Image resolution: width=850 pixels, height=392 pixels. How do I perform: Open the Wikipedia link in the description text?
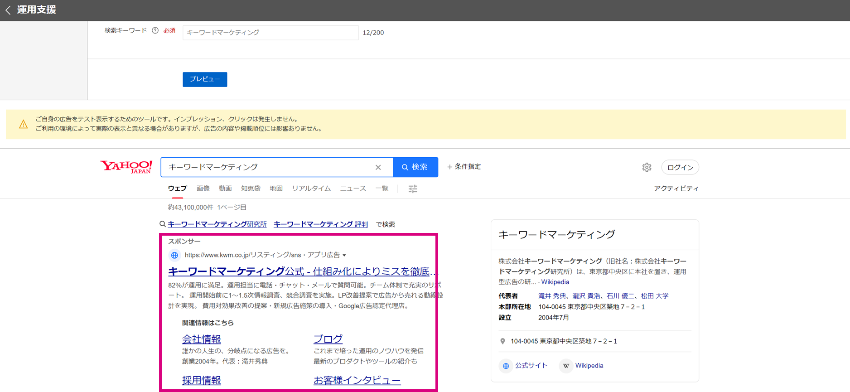pos(555,282)
